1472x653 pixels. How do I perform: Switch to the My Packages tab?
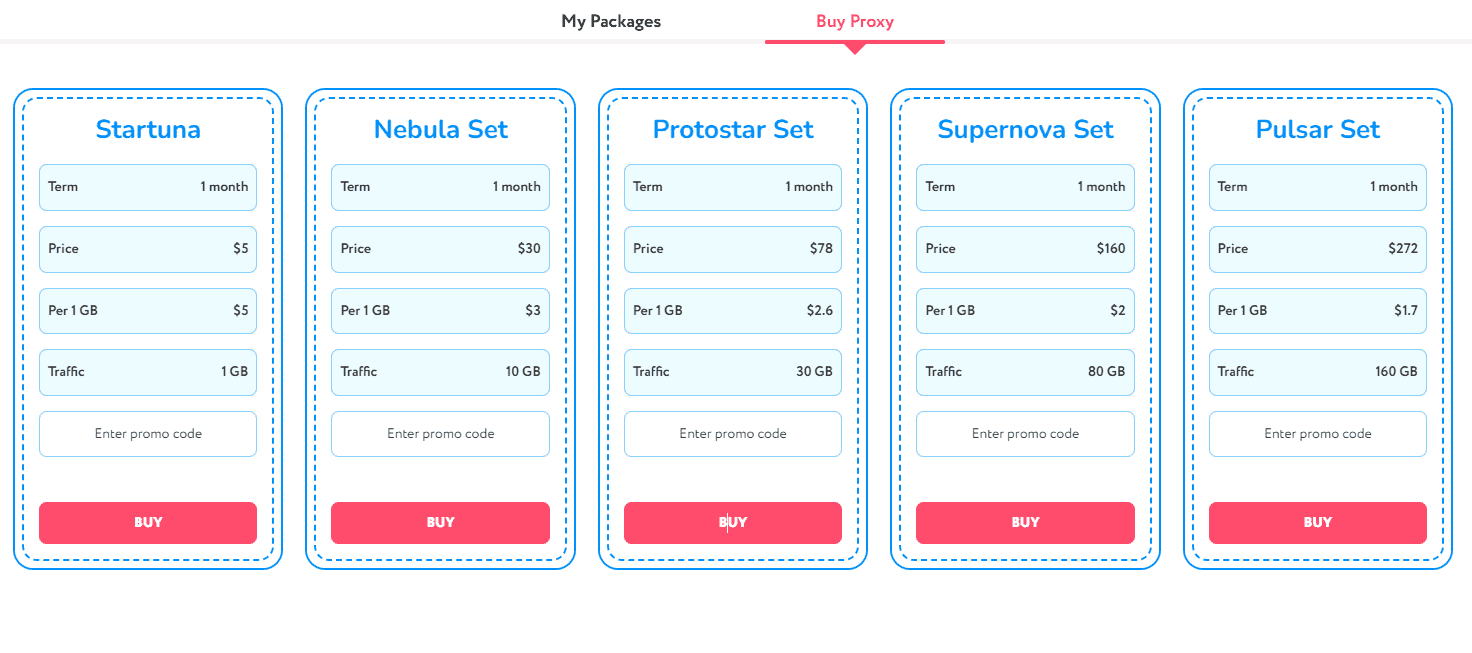(x=610, y=20)
